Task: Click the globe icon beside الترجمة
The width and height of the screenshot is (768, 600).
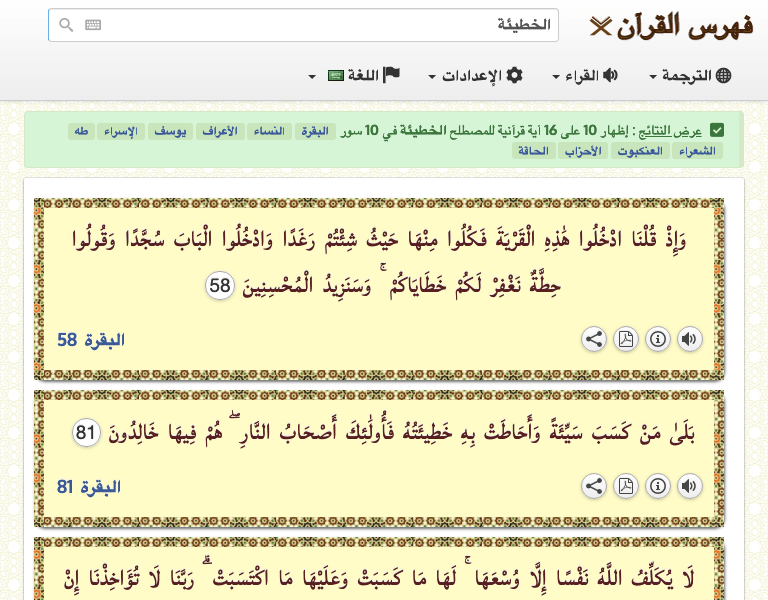Action: click(723, 75)
